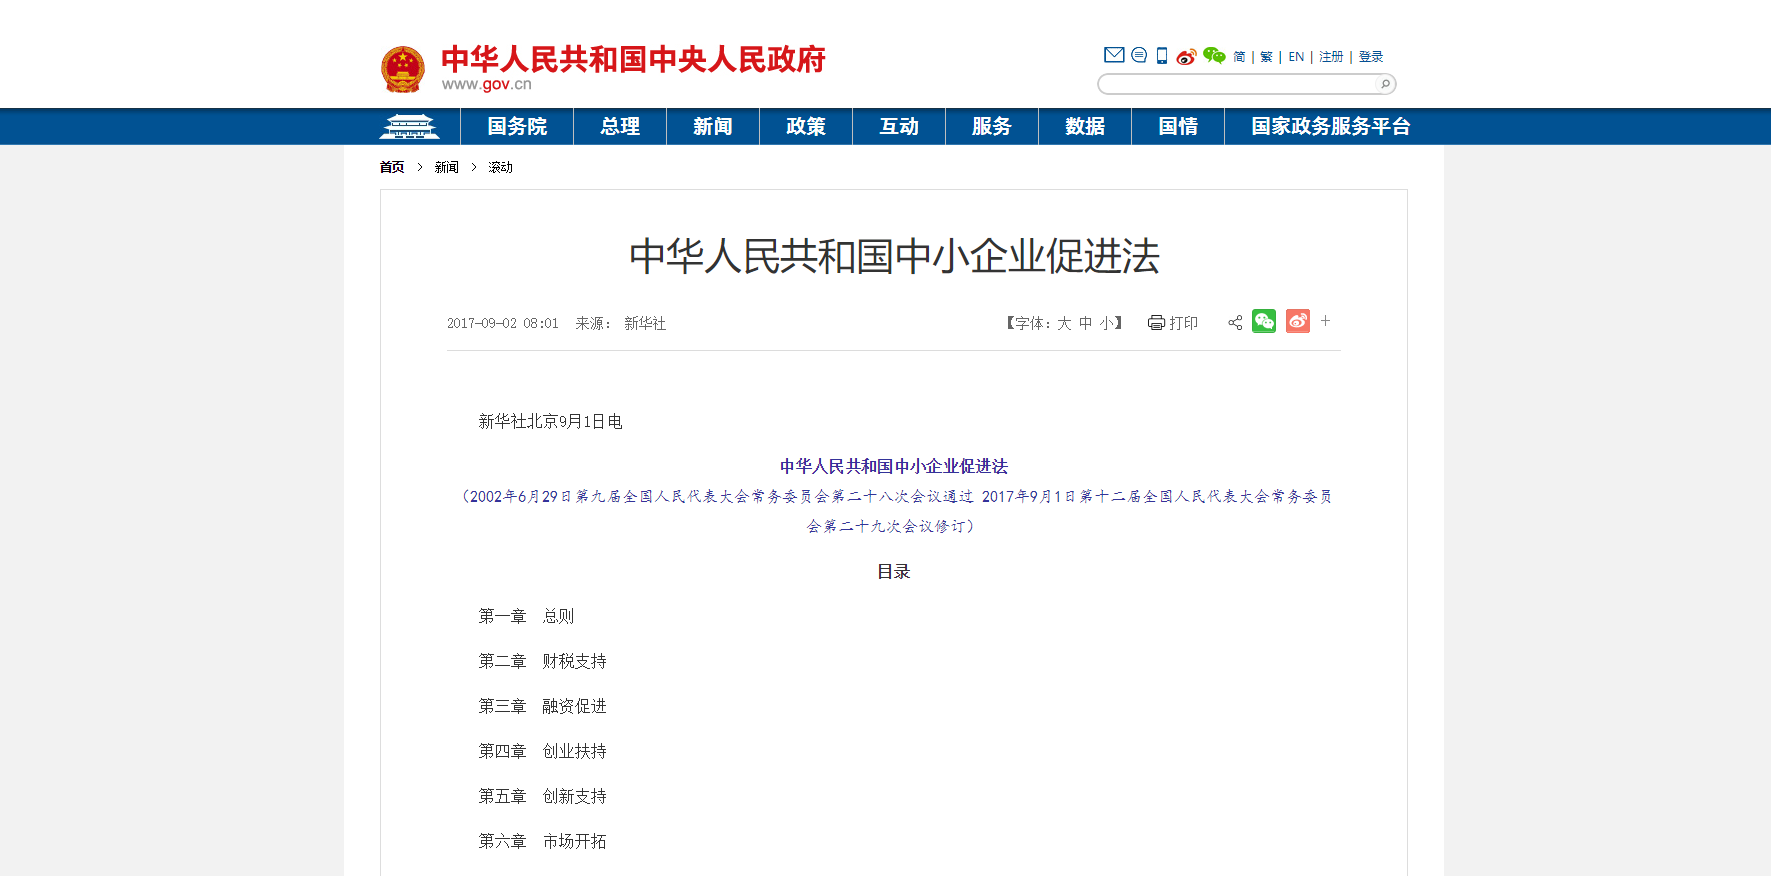Click the 第二章 财税支持 line

coord(542,661)
